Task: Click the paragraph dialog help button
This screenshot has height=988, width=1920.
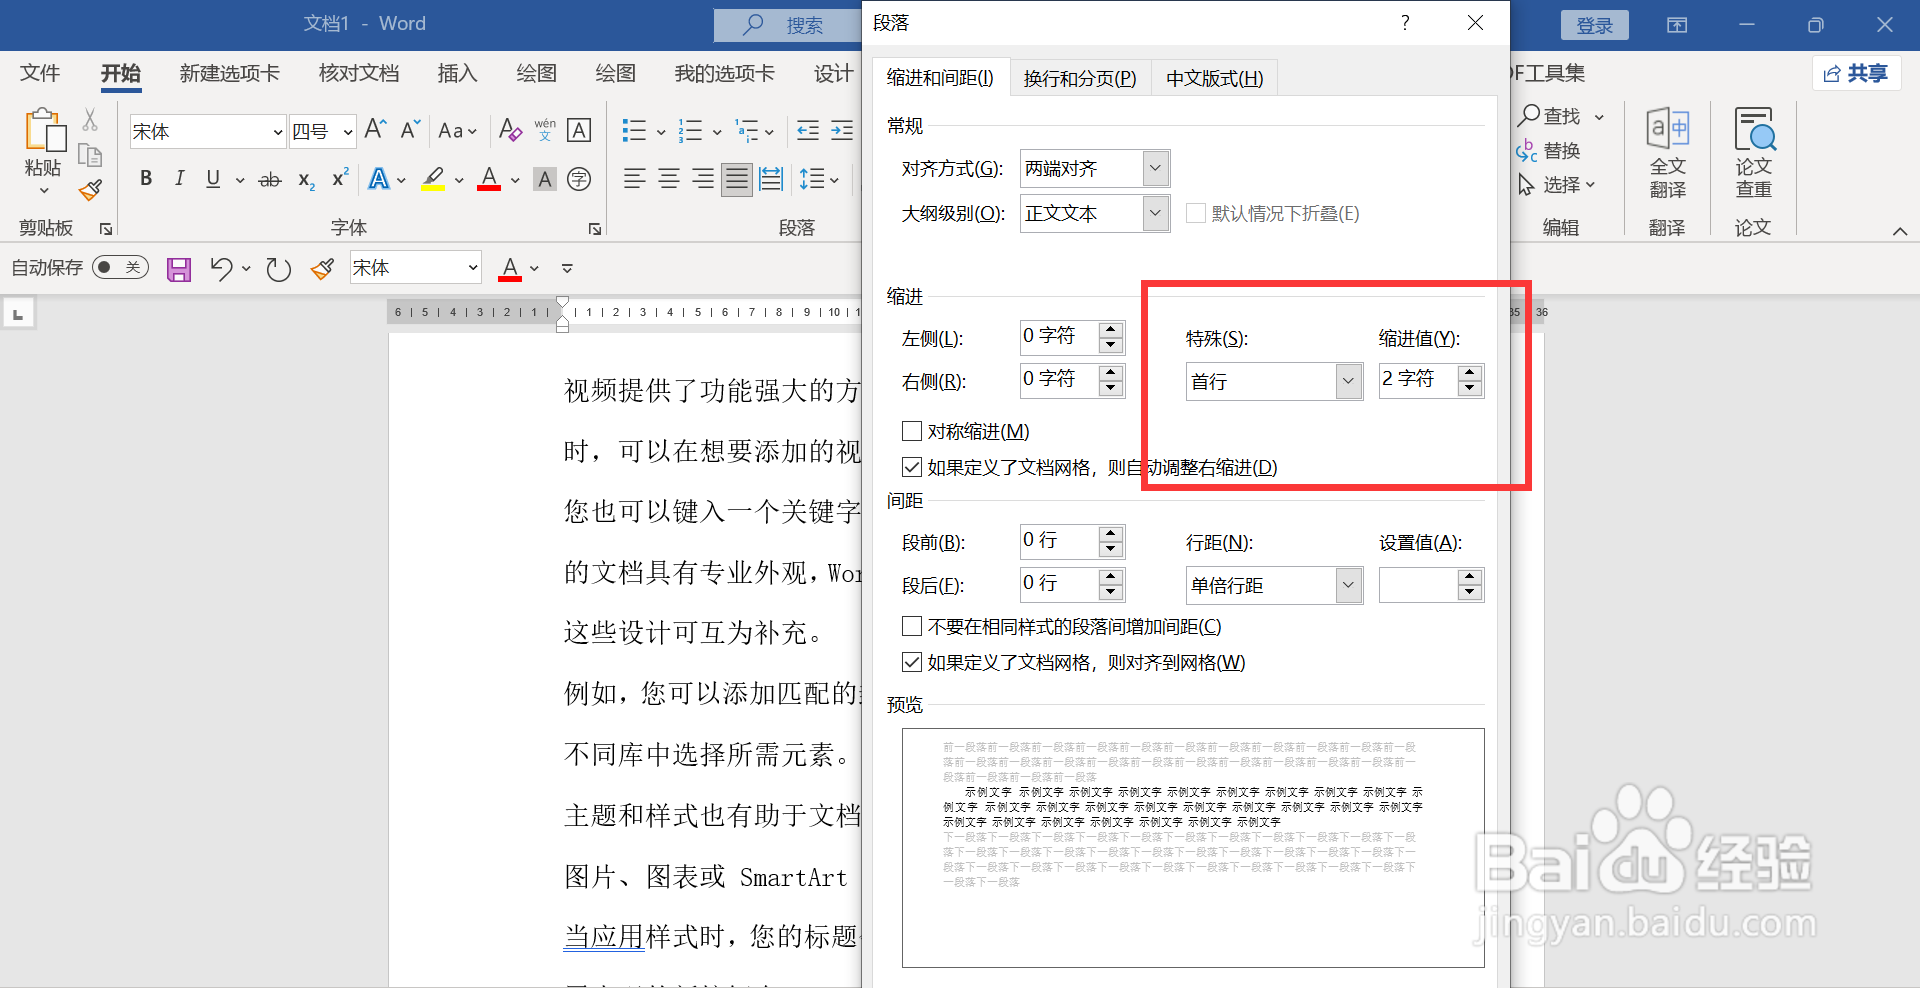Action: 1405,22
